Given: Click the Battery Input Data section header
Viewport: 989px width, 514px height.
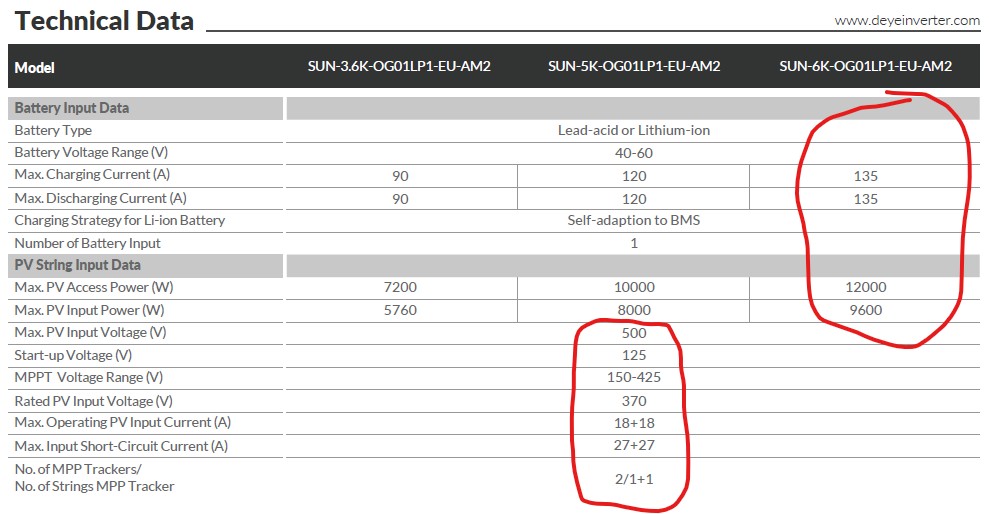Looking at the screenshot, I should point(71,108).
